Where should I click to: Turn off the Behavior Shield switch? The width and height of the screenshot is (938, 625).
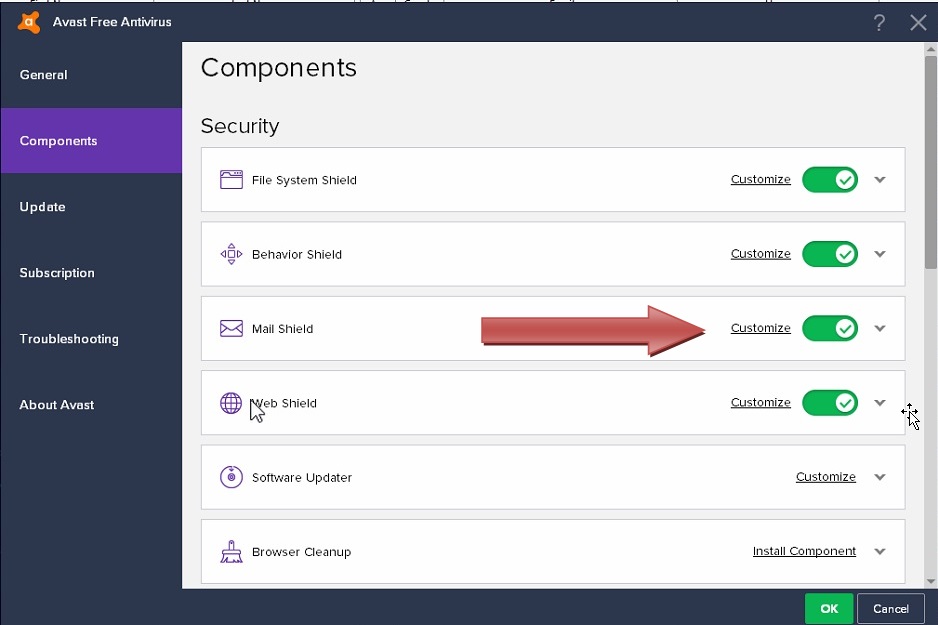830,254
